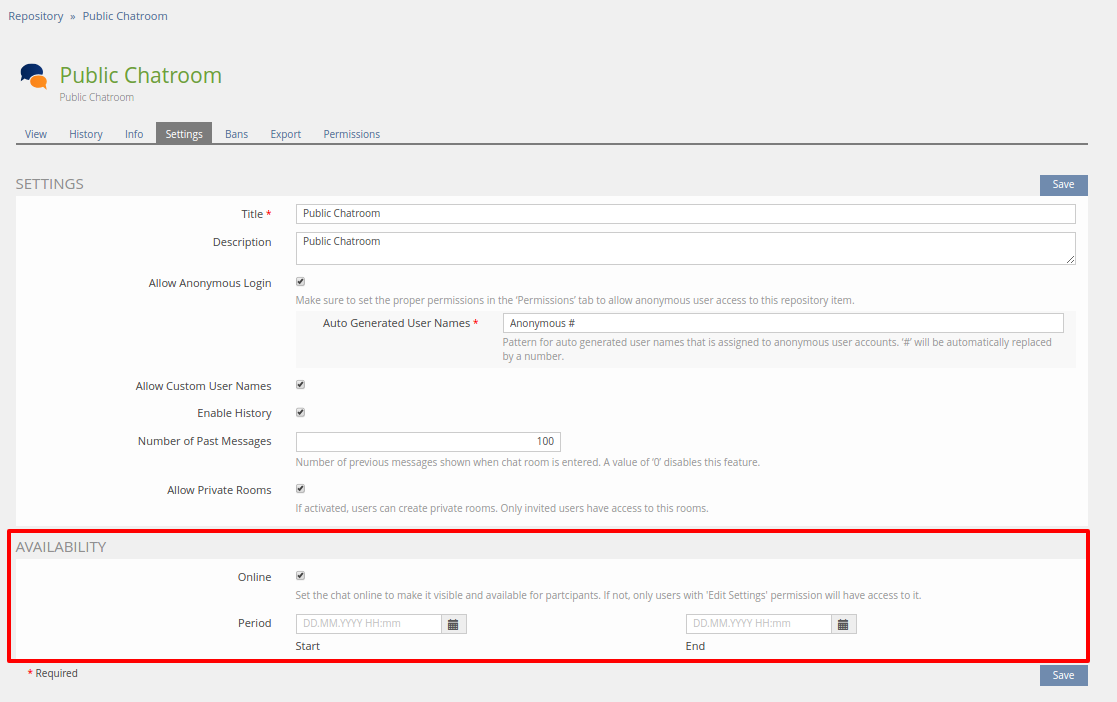Click the Period Start date input
1117x702 pixels.
coord(369,624)
